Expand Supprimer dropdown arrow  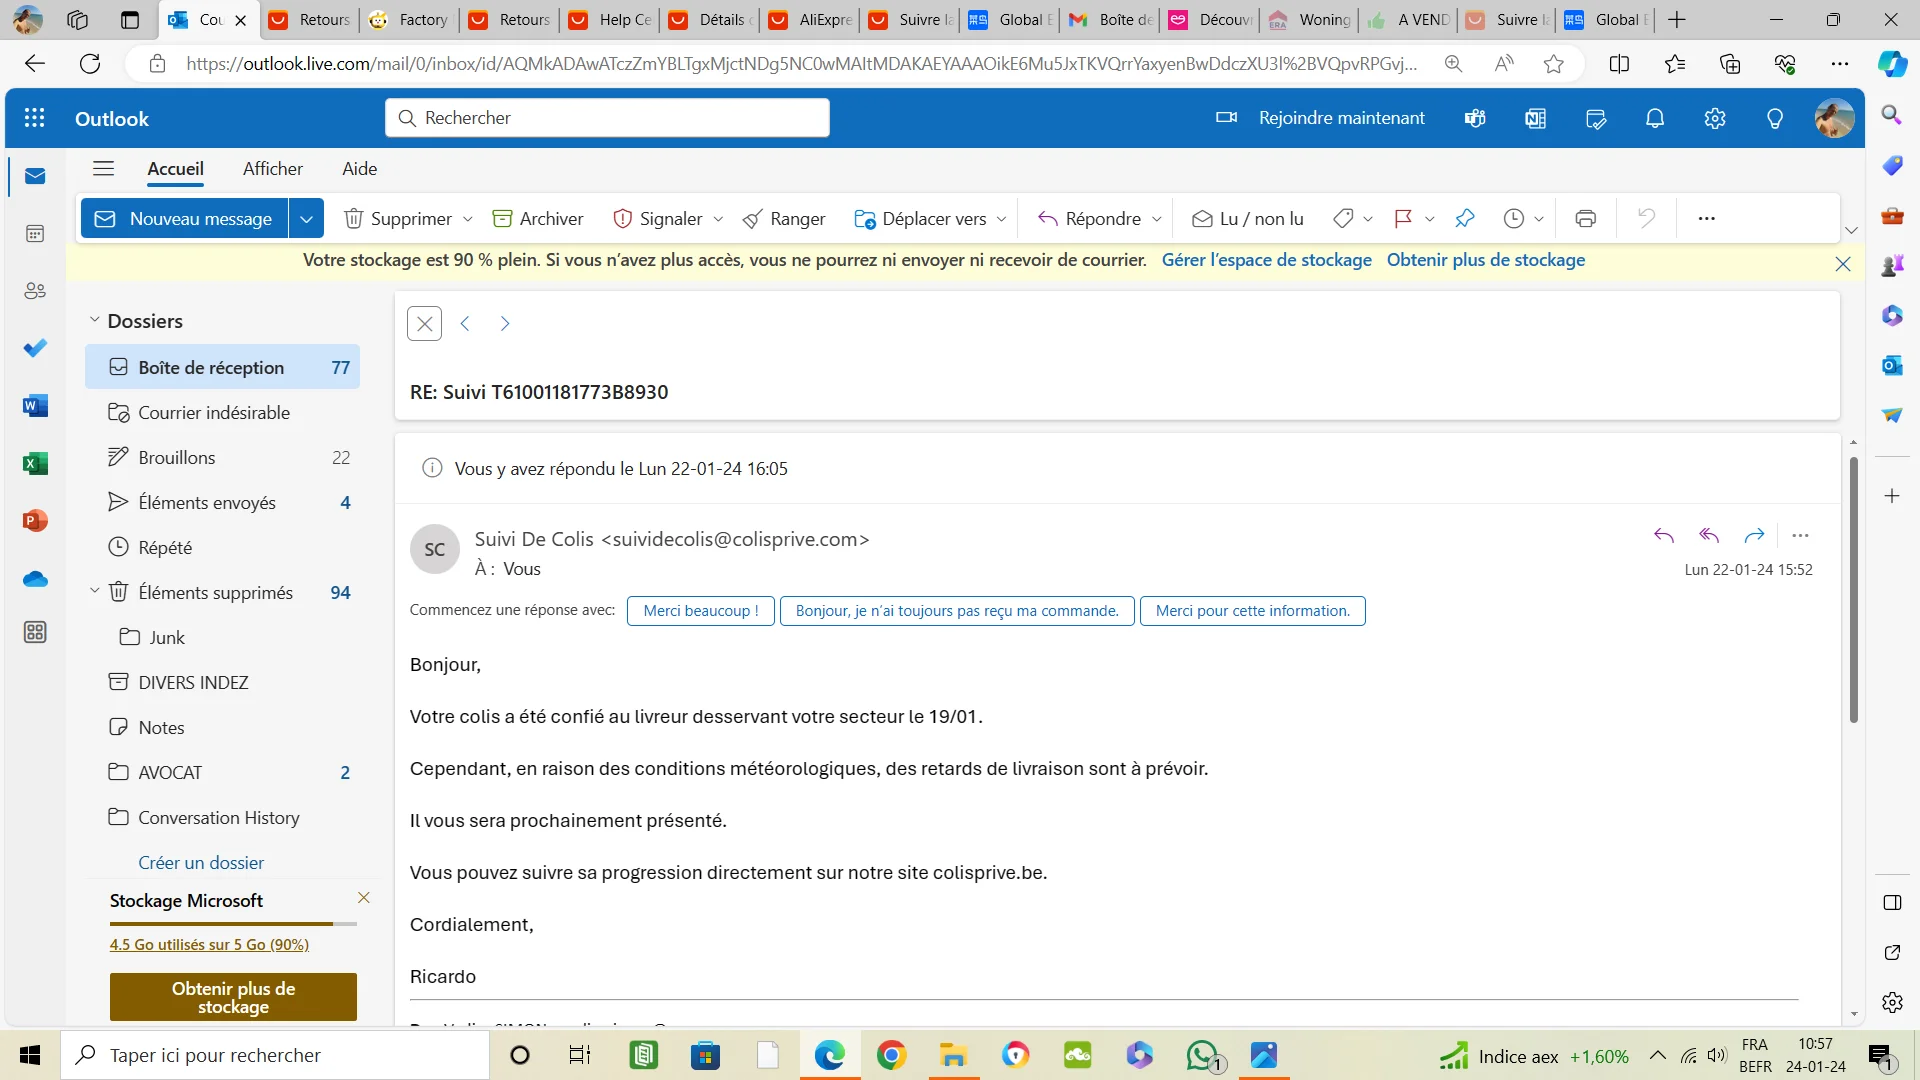(468, 218)
